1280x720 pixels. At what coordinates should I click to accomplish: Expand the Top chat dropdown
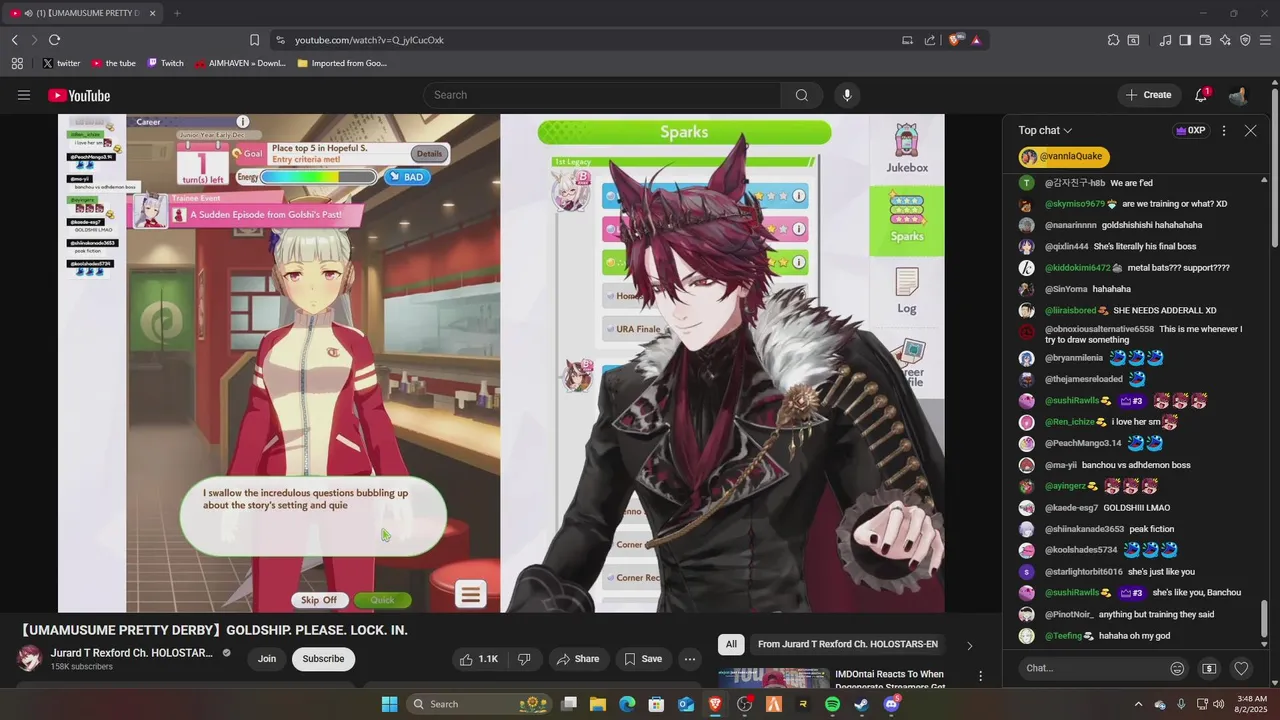(1045, 131)
